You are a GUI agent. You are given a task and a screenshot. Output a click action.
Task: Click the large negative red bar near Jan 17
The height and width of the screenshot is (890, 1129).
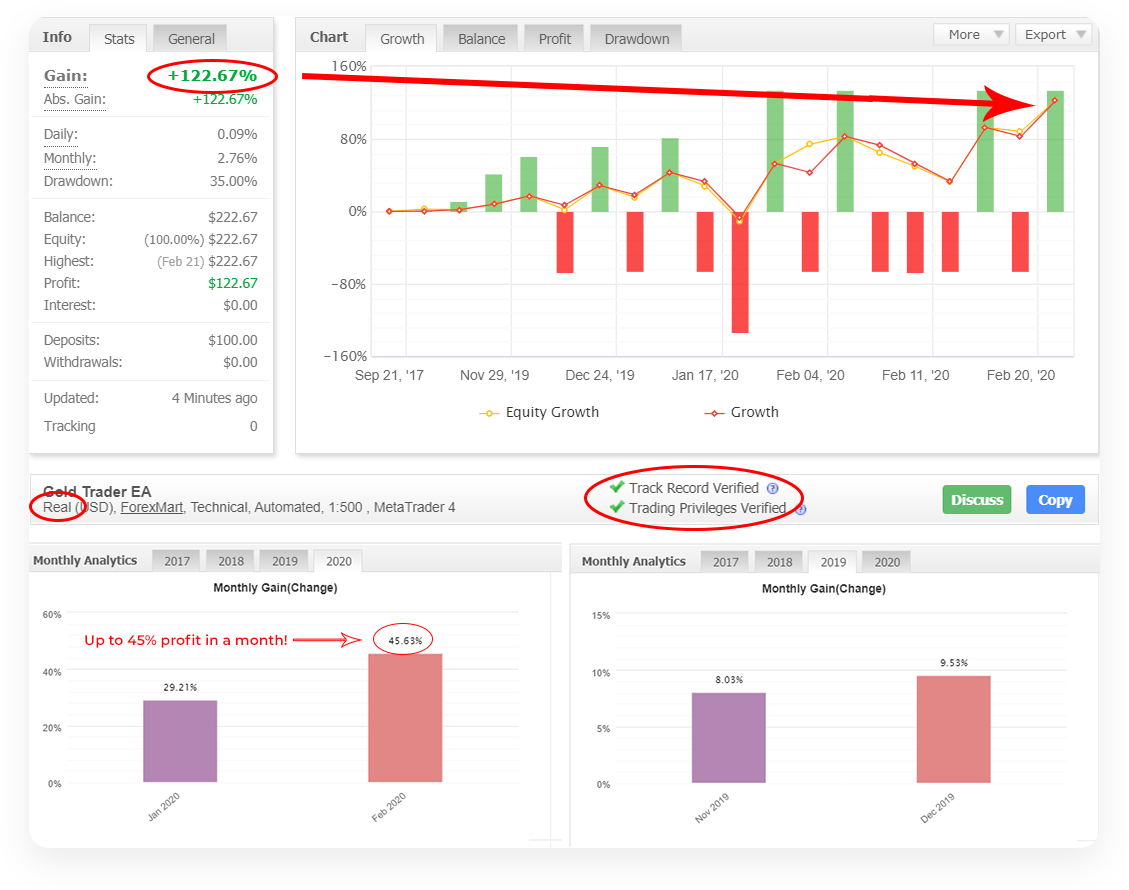pyautogui.click(x=739, y=272)
